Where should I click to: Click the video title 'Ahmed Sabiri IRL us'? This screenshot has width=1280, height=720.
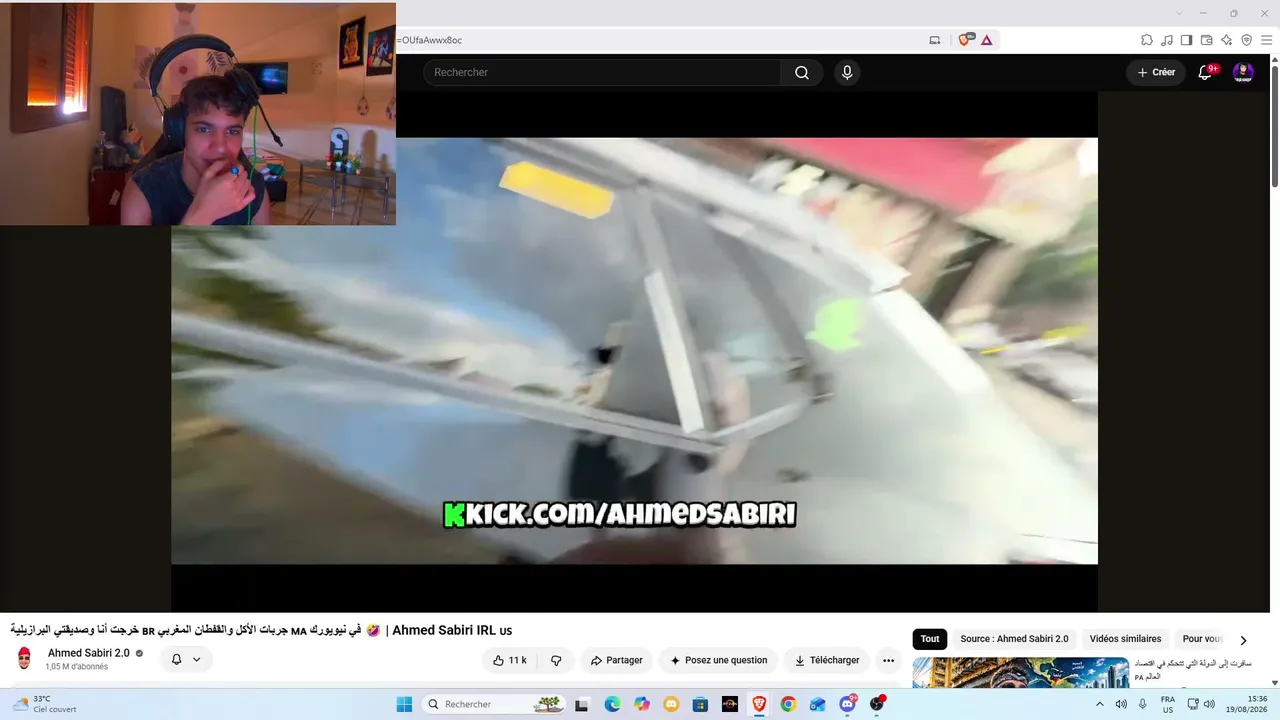click(x=452, y=630)
